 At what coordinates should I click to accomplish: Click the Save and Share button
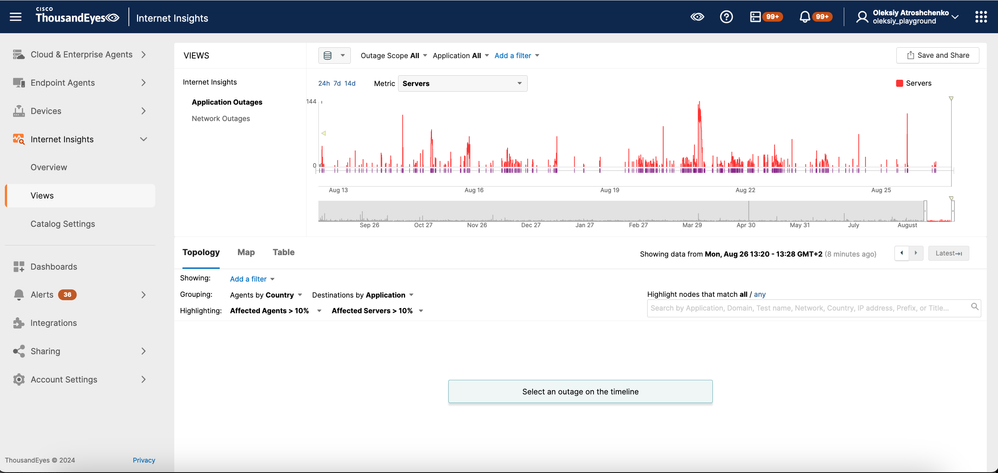[938, 55]
